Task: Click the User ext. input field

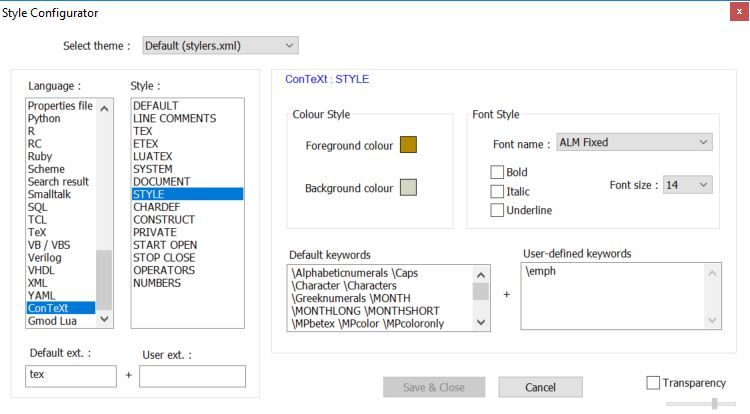Action: (x=192, y=375)
